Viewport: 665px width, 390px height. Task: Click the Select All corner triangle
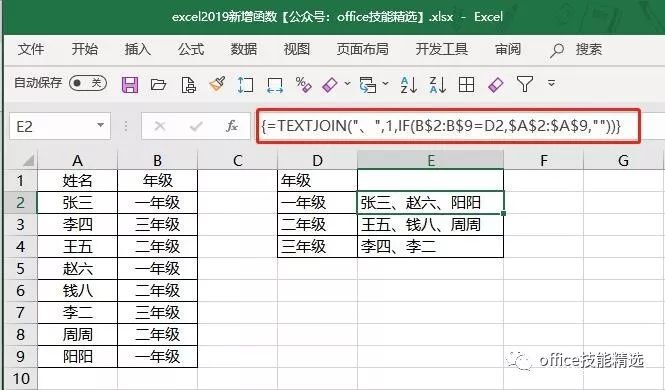tap(28, 161)
